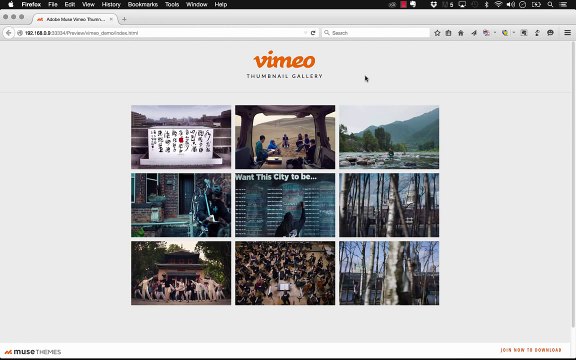Image resolution: width=576 pixels, height=360 pixels.
Task: Click the Bluetooth status icon
Action: 486,4
